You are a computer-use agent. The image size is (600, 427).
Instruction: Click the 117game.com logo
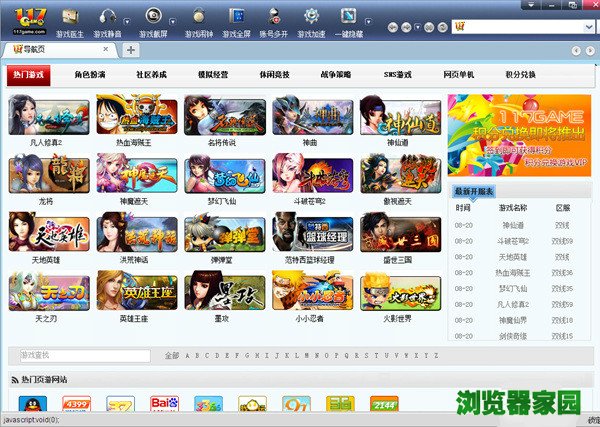(x=30, y=21)
